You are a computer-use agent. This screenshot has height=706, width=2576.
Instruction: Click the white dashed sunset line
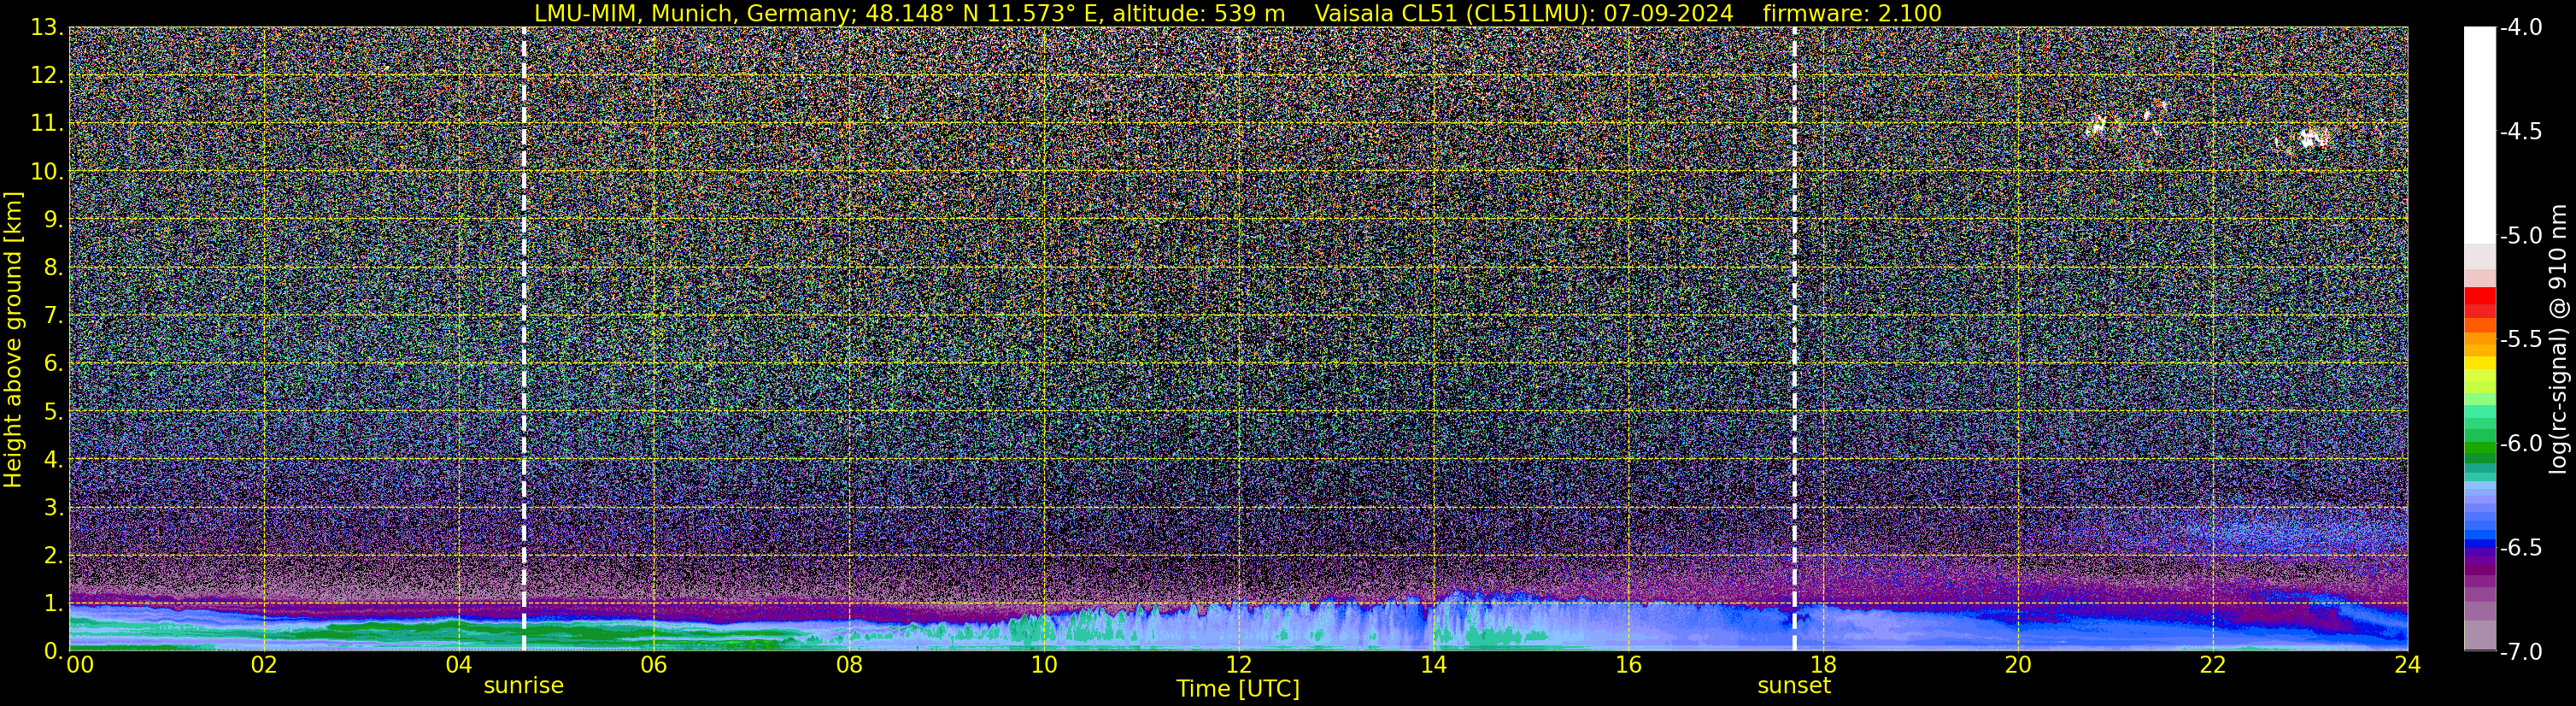pyautogui.click(x=1794, y=338)
